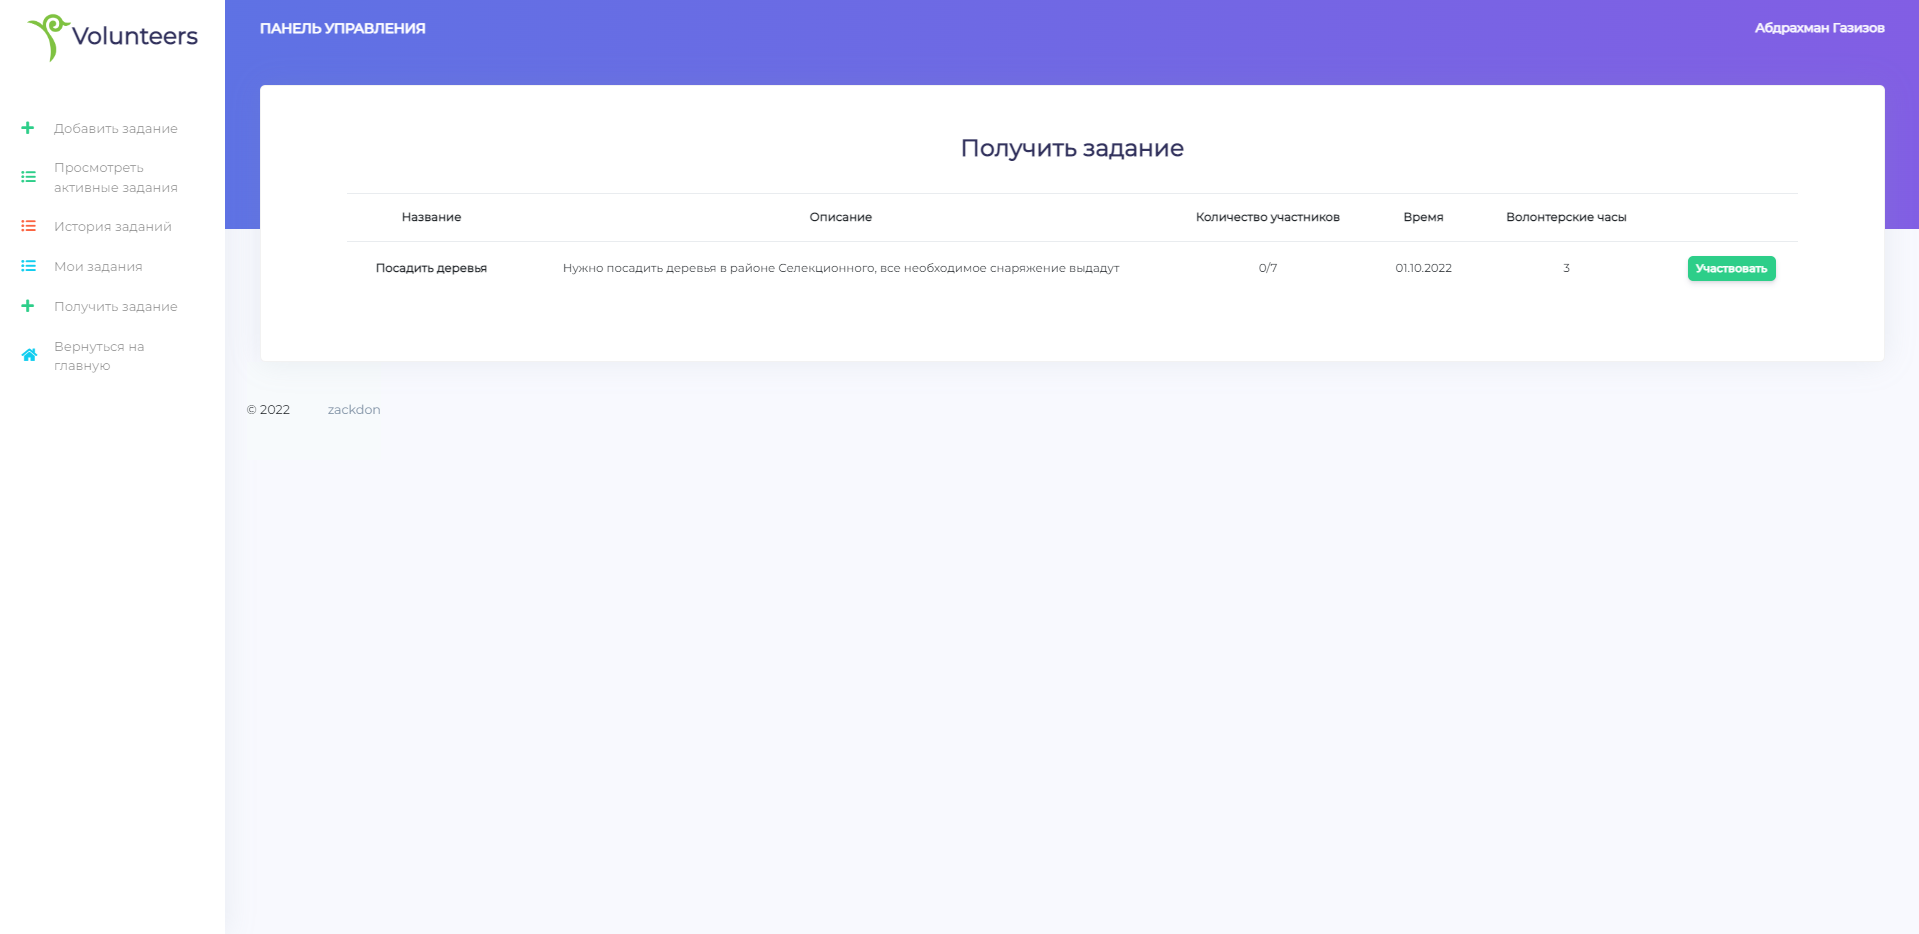This screenshot has height=934, width=1919.
Task: Click the date 01.10.2022
Action: (x=1423, y=268)
